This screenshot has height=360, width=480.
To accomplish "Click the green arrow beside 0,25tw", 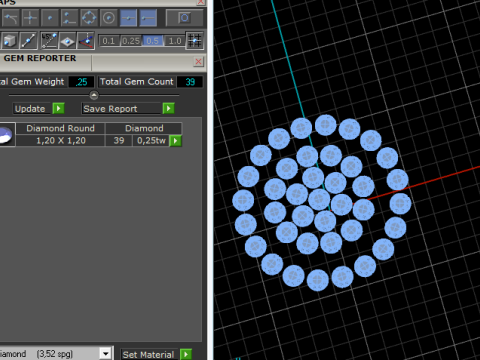I will (x=176, y=141).
